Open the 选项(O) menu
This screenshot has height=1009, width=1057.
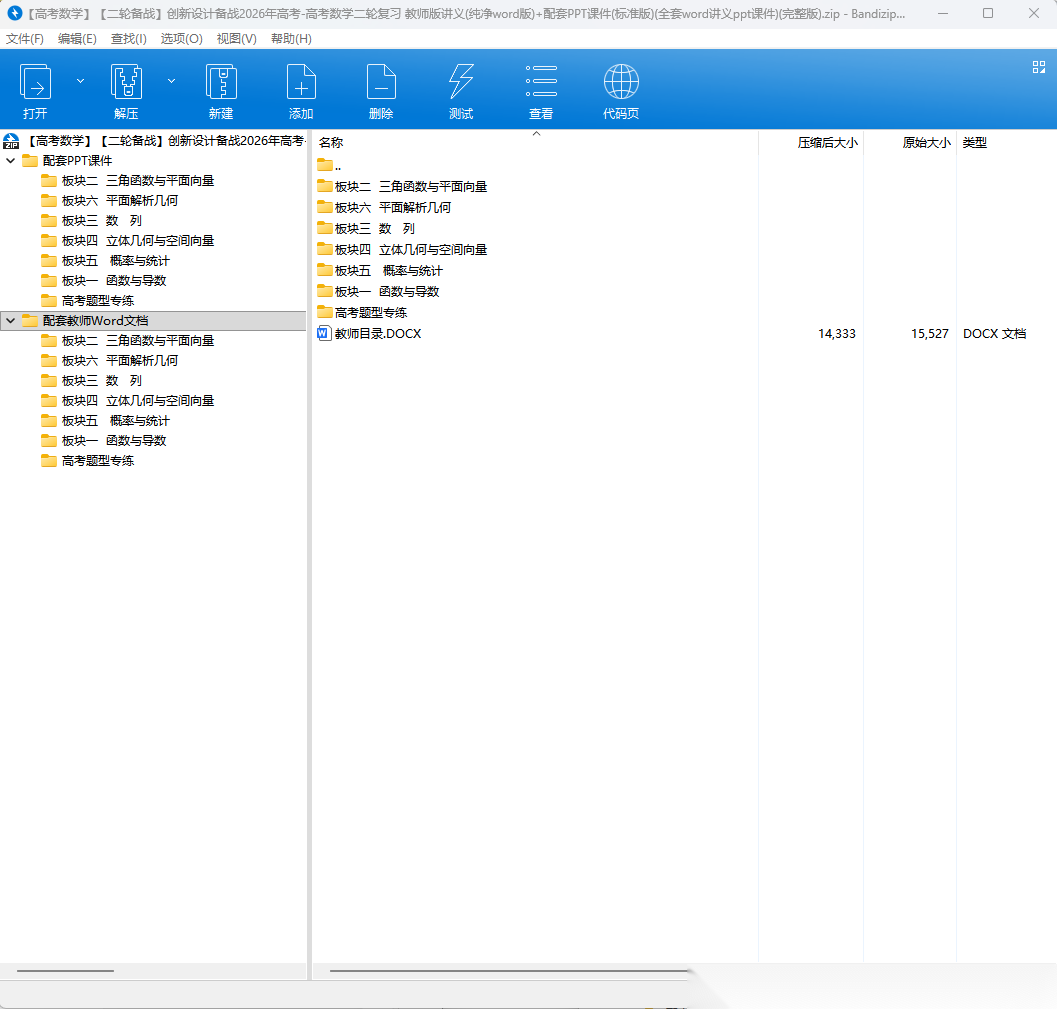click(x=181, y=39)
